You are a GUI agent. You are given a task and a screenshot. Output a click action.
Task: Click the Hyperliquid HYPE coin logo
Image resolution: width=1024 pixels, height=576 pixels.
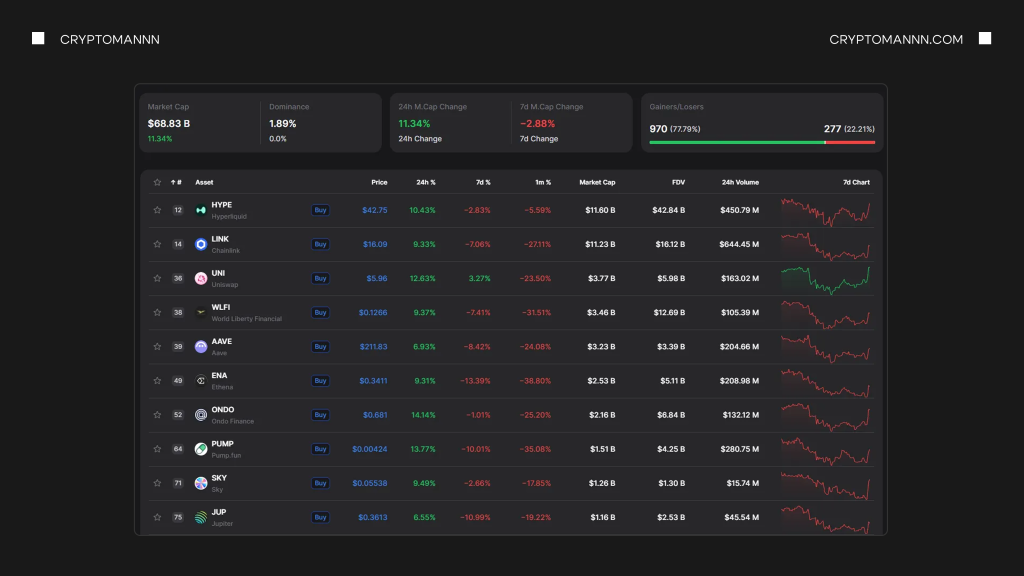click(199, 210)
